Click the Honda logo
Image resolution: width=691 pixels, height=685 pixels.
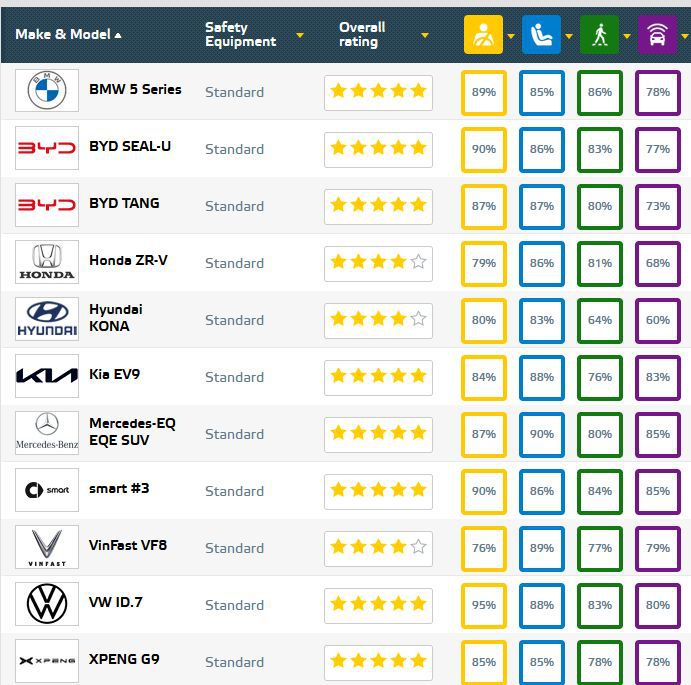pyautogui.click(x=47, y=262)
